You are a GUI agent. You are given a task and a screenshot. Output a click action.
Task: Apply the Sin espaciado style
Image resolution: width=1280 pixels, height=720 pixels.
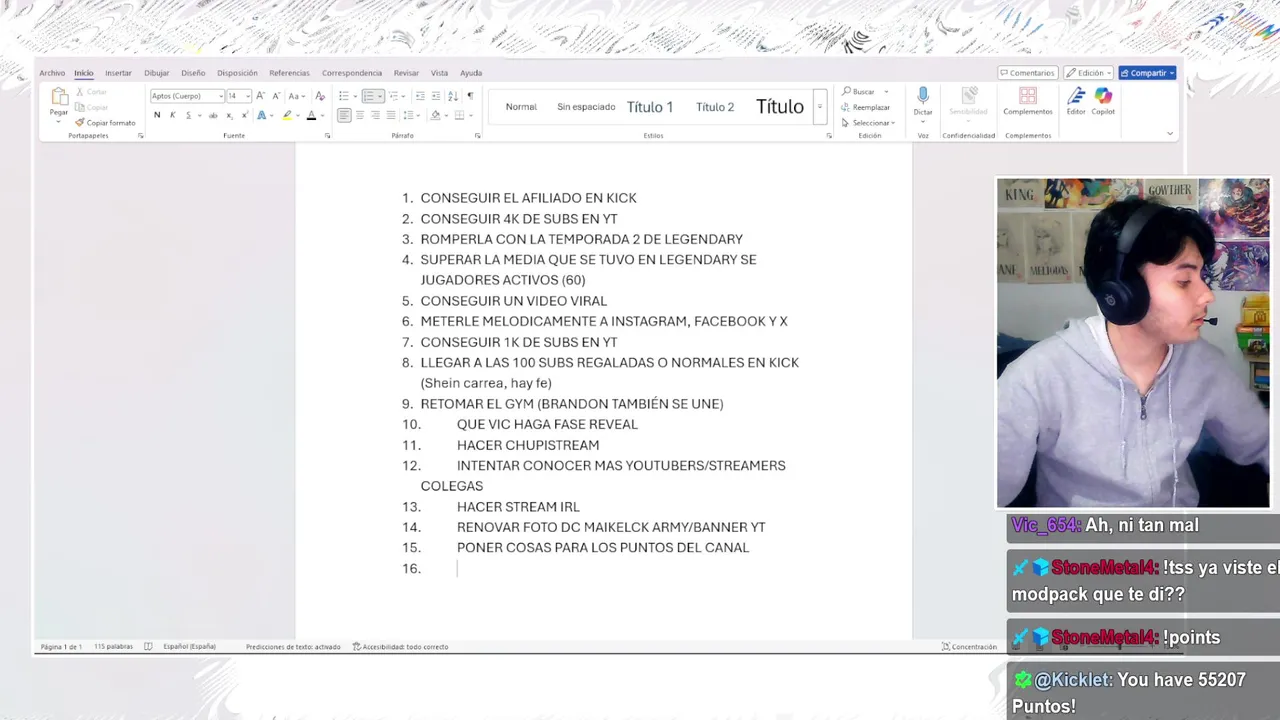[586, 107]
